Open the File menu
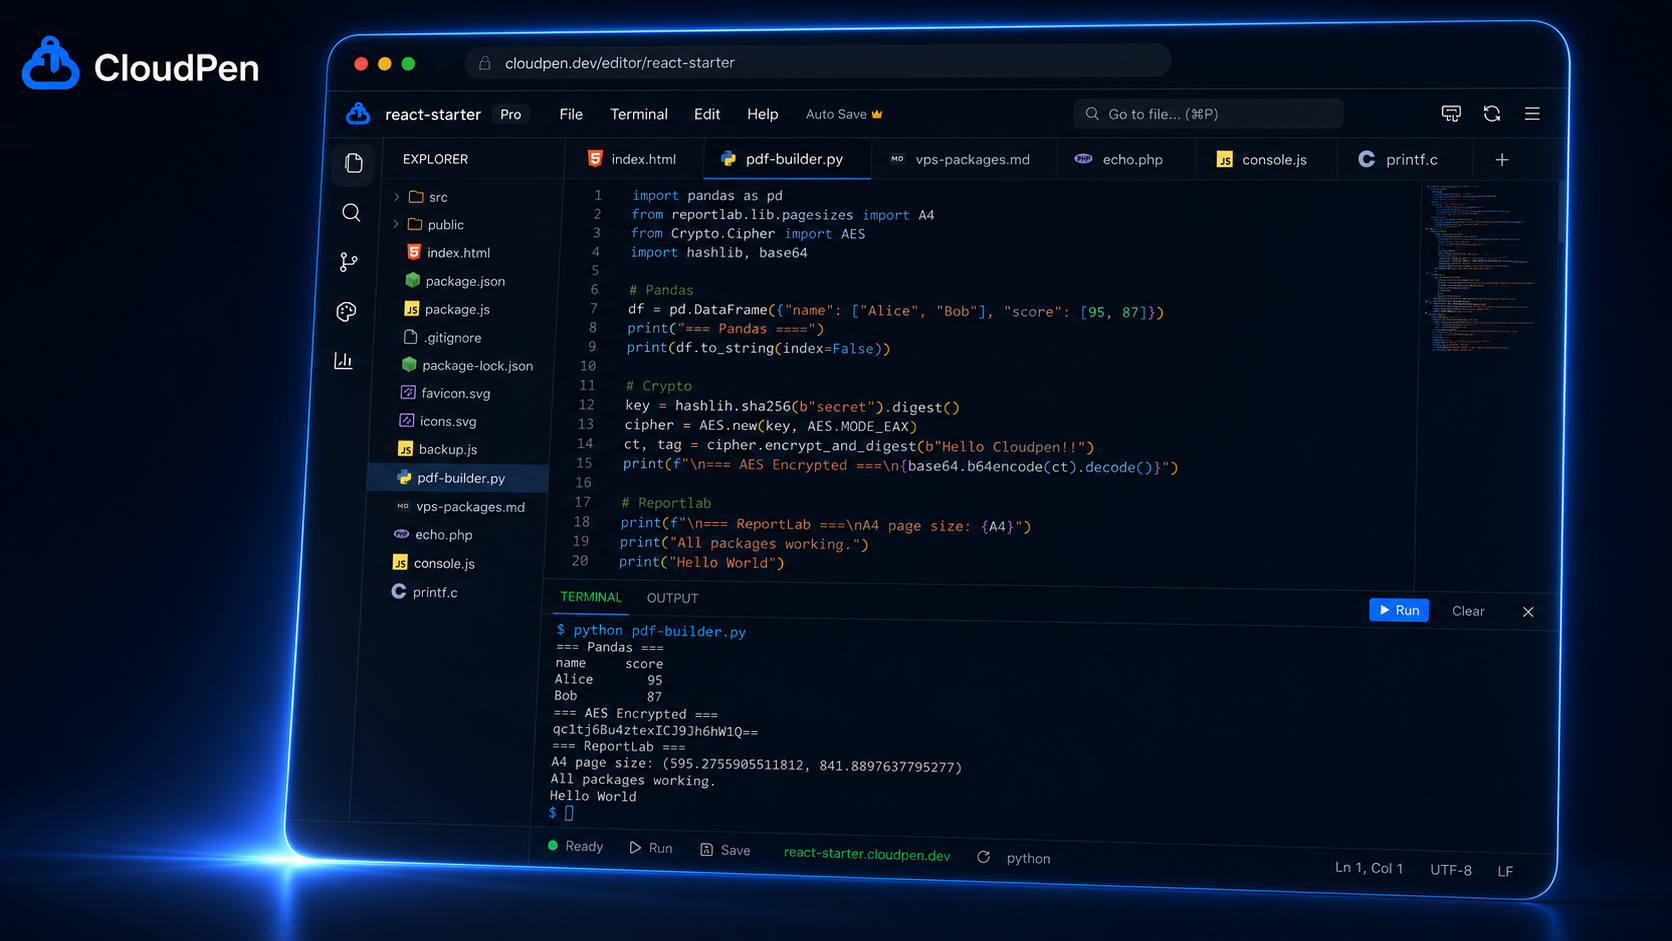Screen dimensions: 1672x941 (x=571, y=114)
